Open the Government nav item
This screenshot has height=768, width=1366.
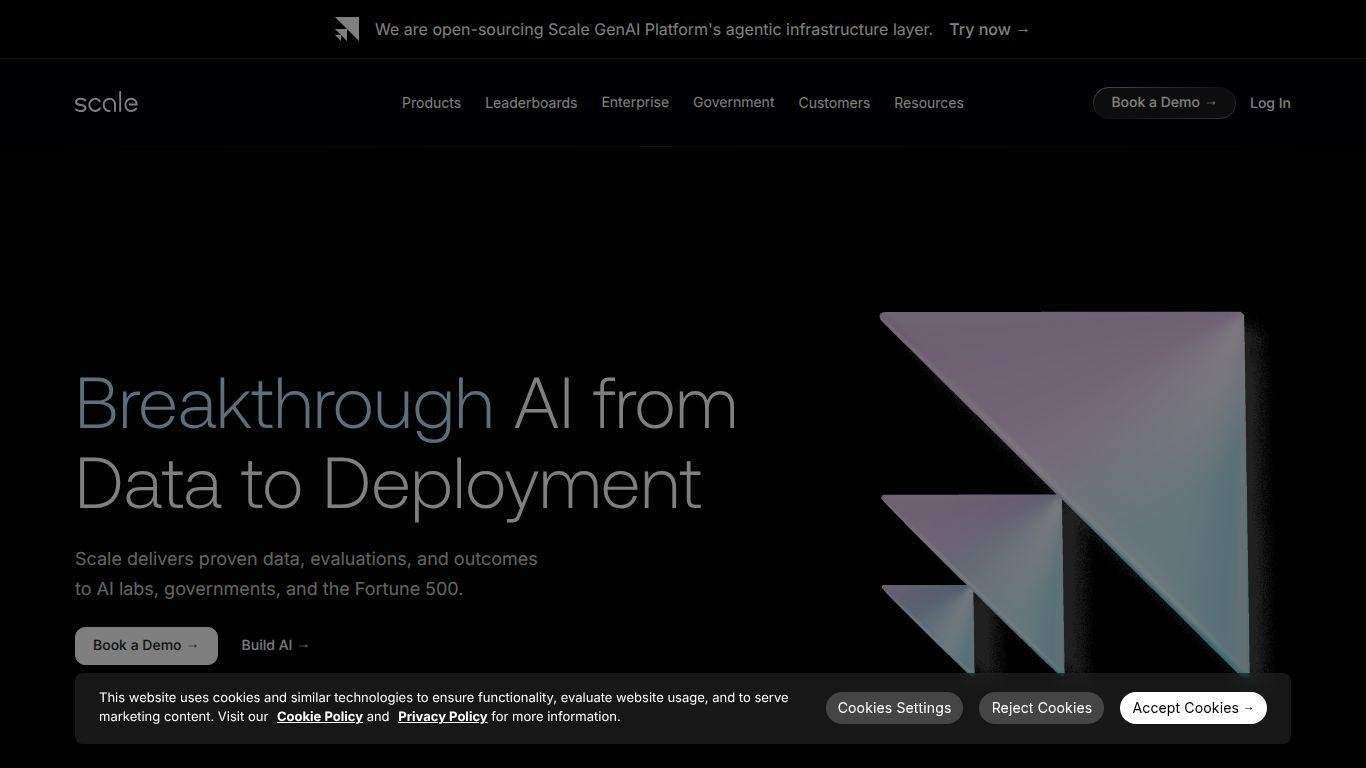point(733,103)
